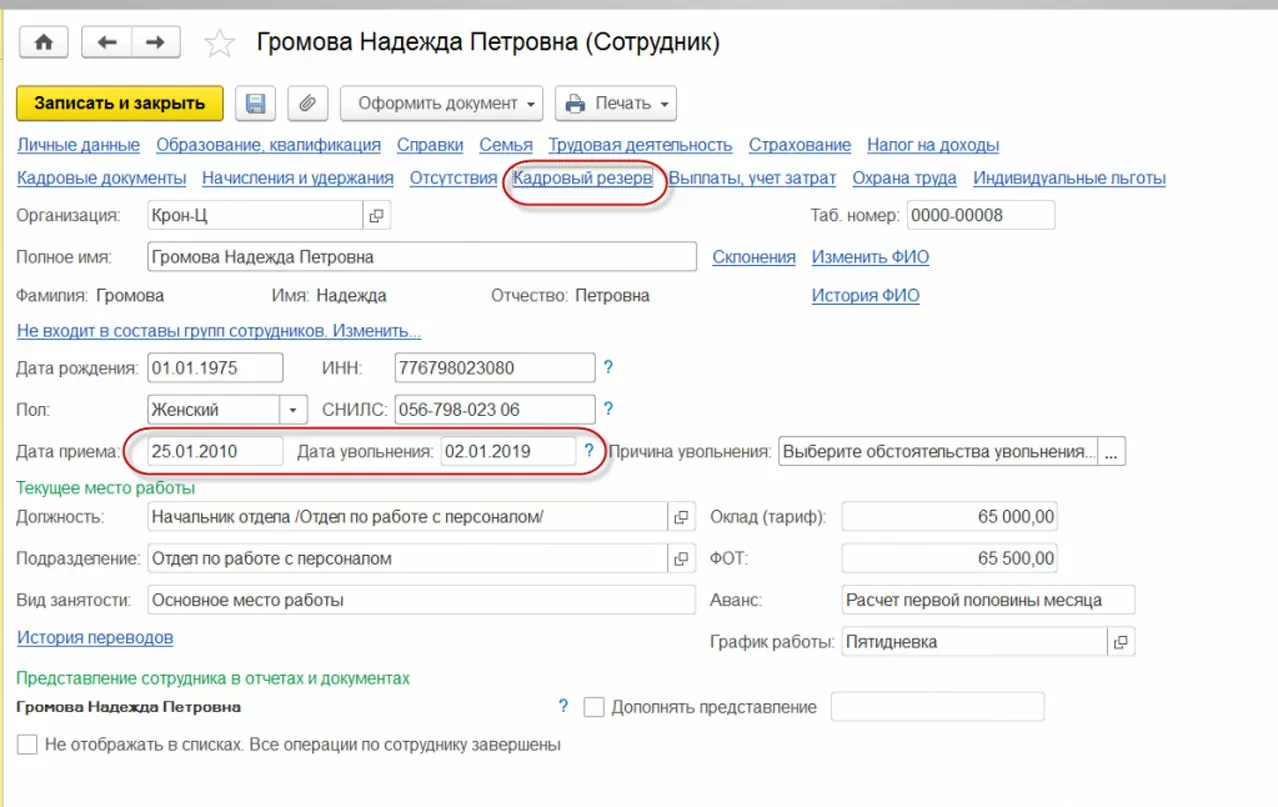
Task: Open the График работы record icon
Action: click(1121, 642)
